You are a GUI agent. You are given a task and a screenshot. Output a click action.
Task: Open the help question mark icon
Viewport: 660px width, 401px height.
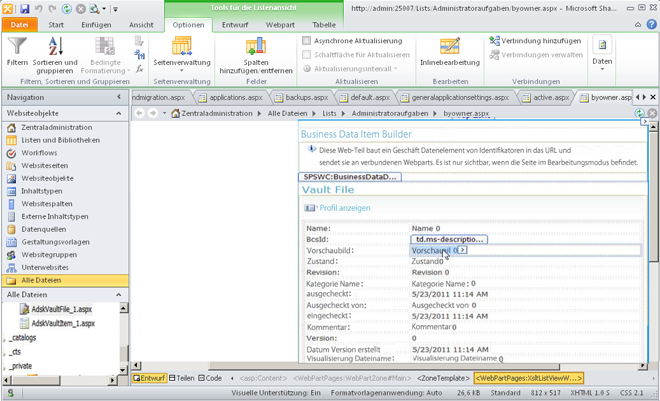[651, 24]
